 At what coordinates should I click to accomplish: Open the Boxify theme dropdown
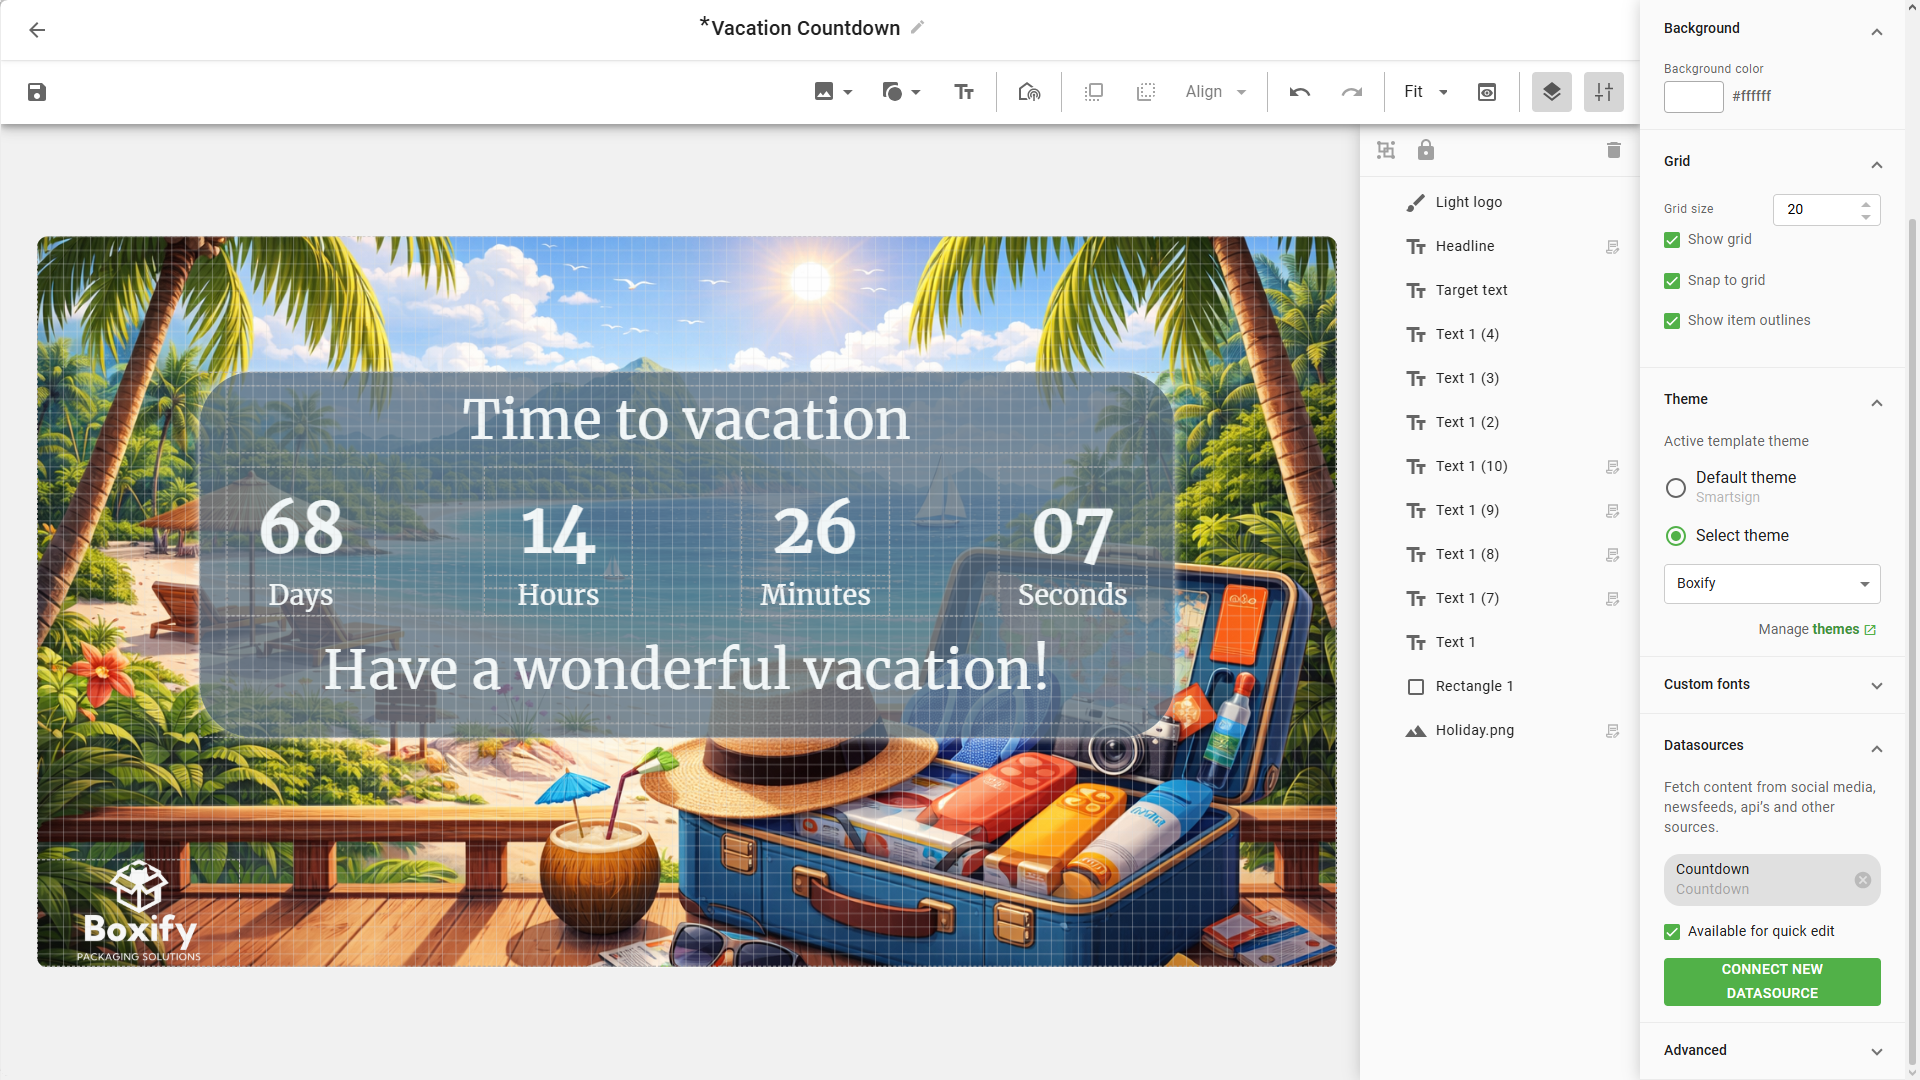1771,584
